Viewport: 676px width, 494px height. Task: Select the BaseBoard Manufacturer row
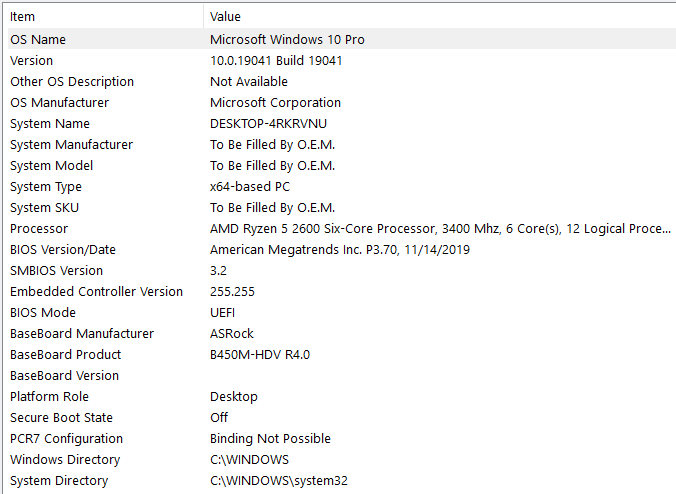coord(82,334)
